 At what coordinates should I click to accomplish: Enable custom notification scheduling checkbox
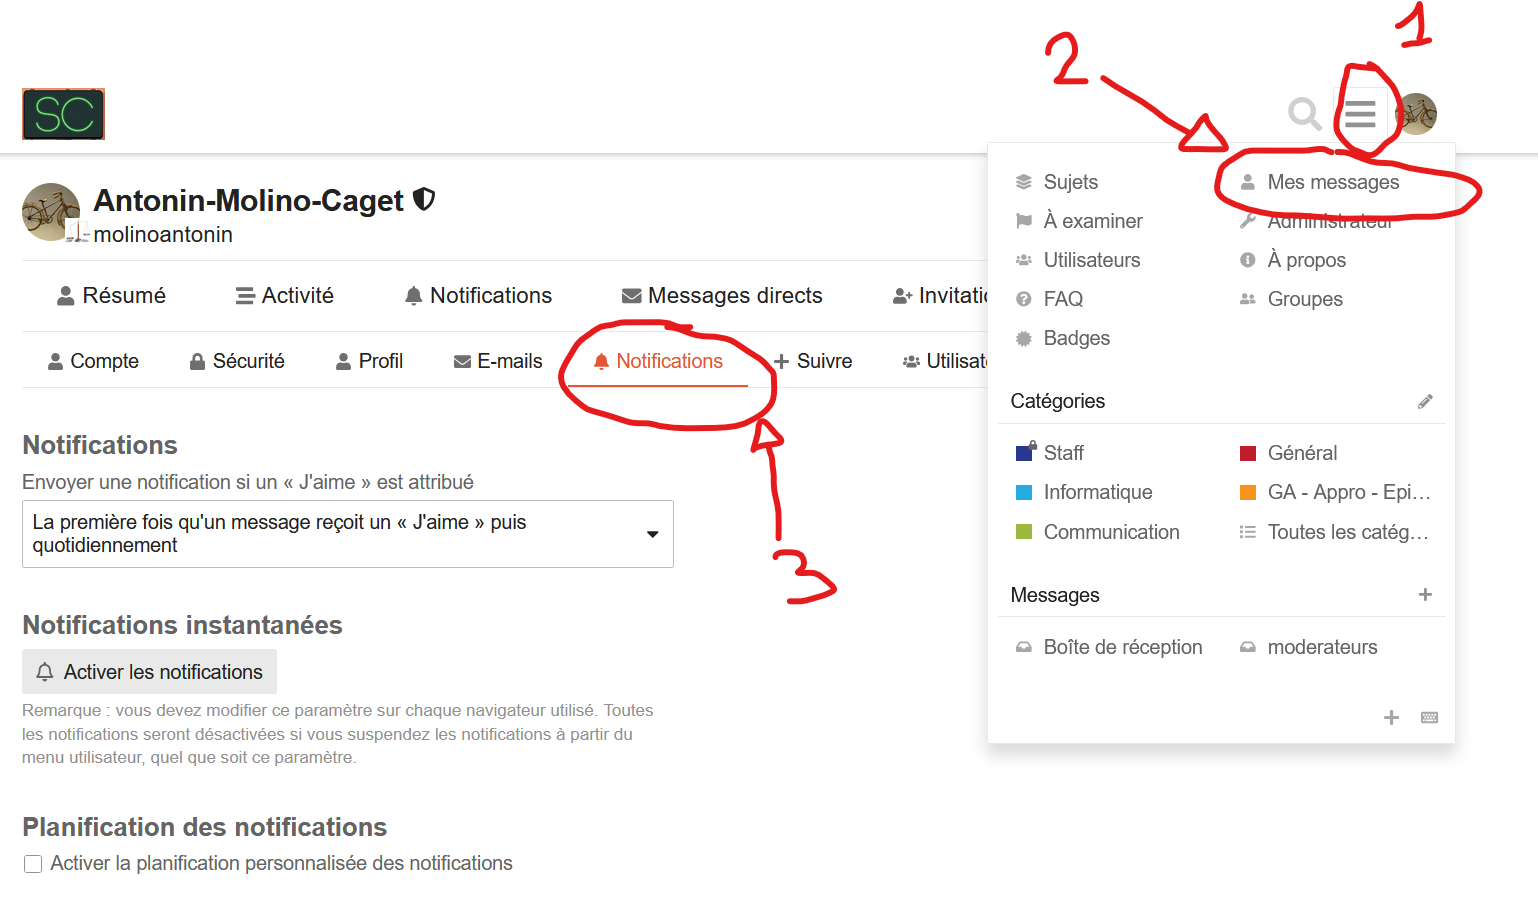coord(33,864)
